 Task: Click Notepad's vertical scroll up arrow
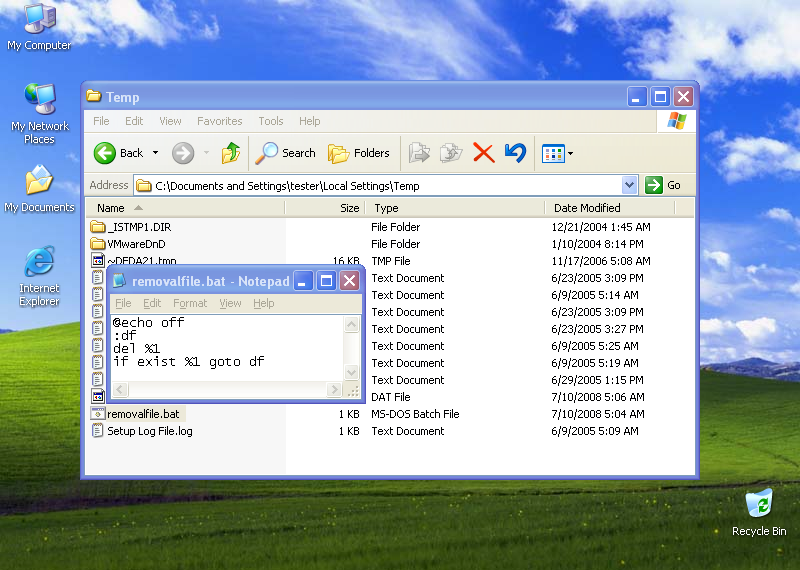coord(352,324)
